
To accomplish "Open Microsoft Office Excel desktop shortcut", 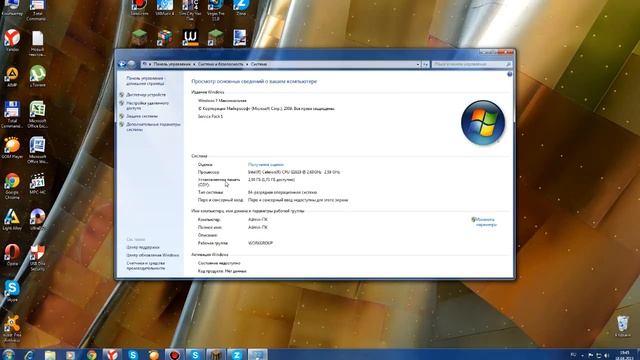I will [x=38, y=114].
